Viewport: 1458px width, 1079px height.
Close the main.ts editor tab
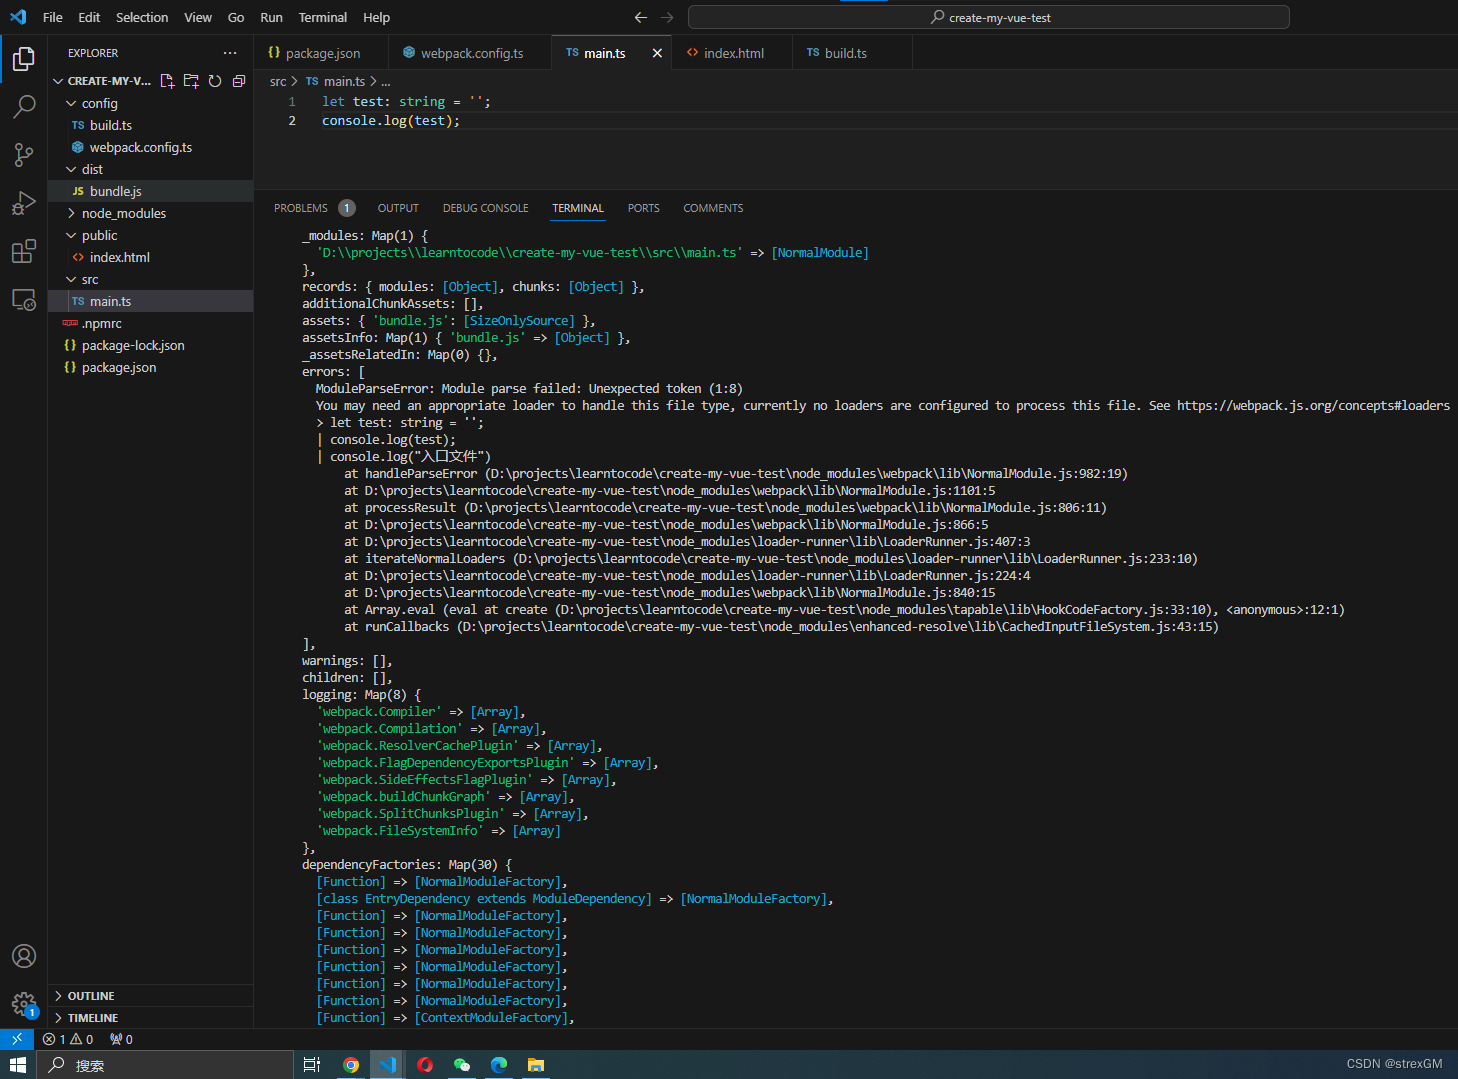pyautogui.click(x=657, y=53)
